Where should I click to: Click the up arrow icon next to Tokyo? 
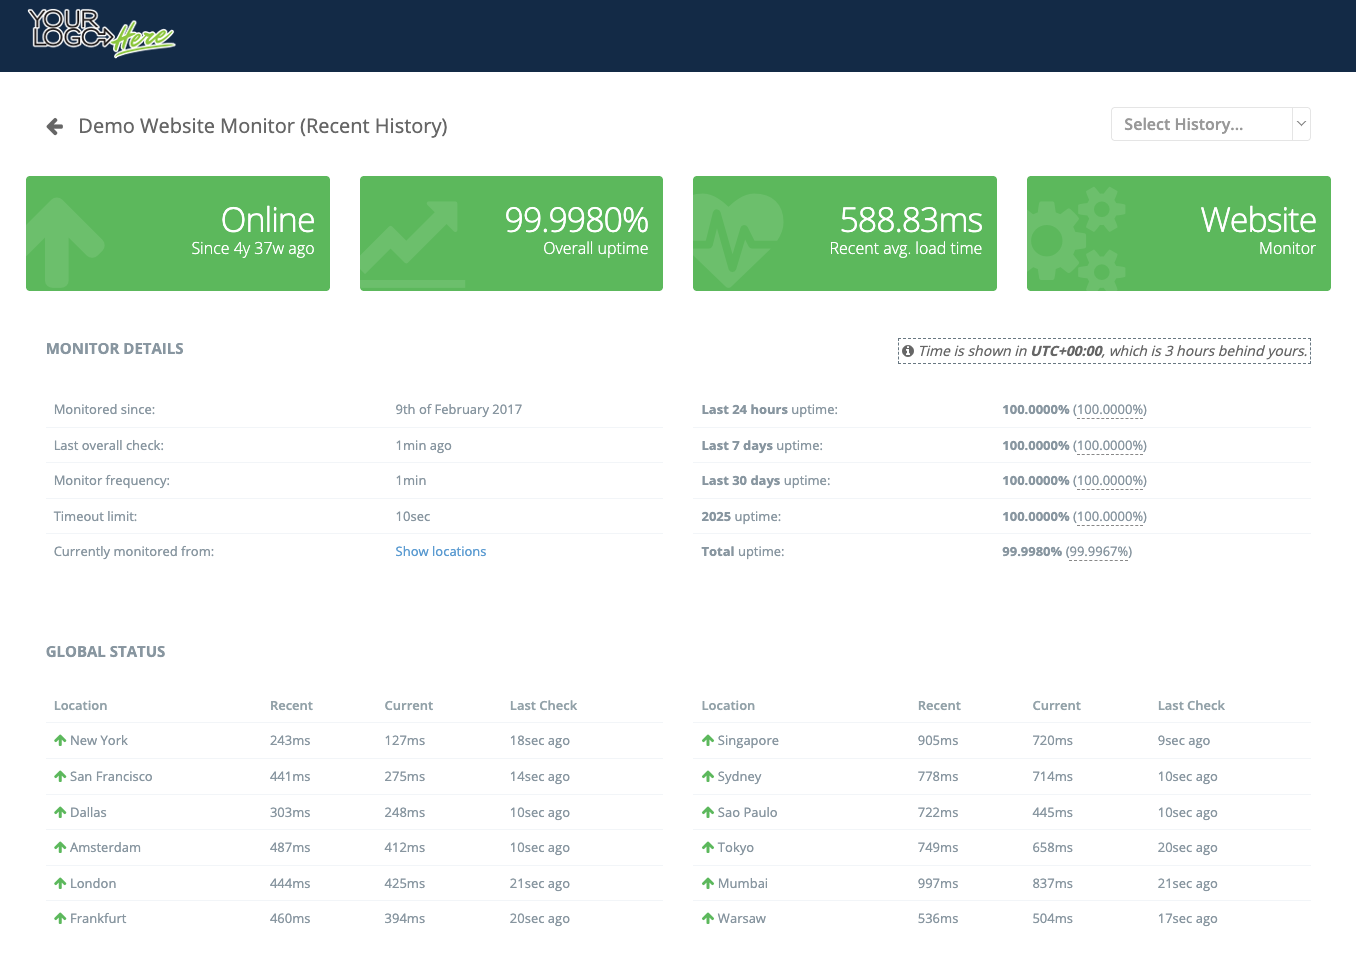pos(708,848)
